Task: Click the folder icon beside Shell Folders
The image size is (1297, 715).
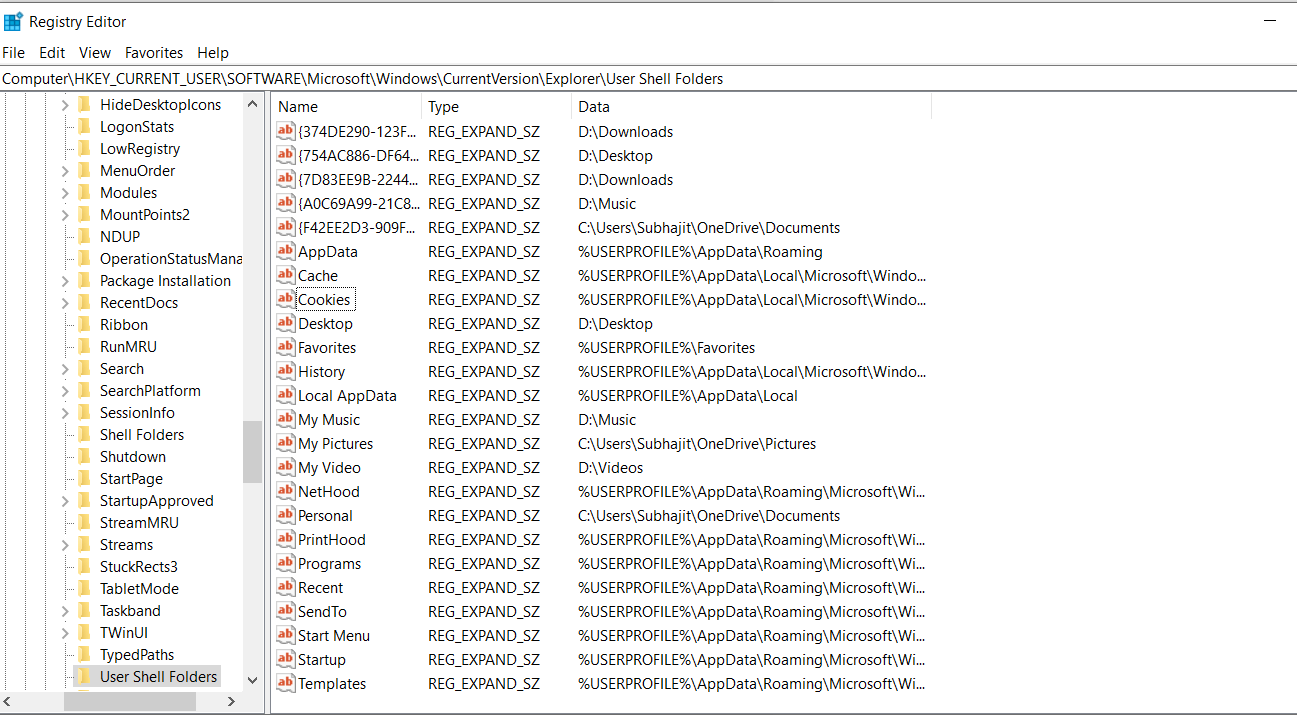Action: pyautogui.click(x=84, y=435)
